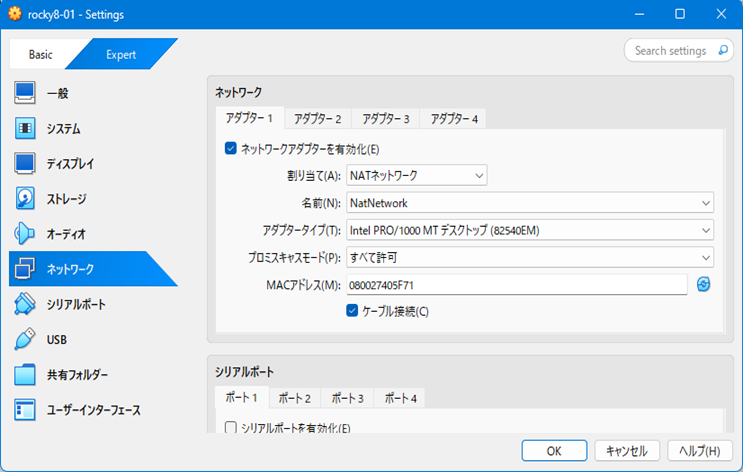Toggle ネットワークアダプターを有効化 checkbox

point(231,149)
